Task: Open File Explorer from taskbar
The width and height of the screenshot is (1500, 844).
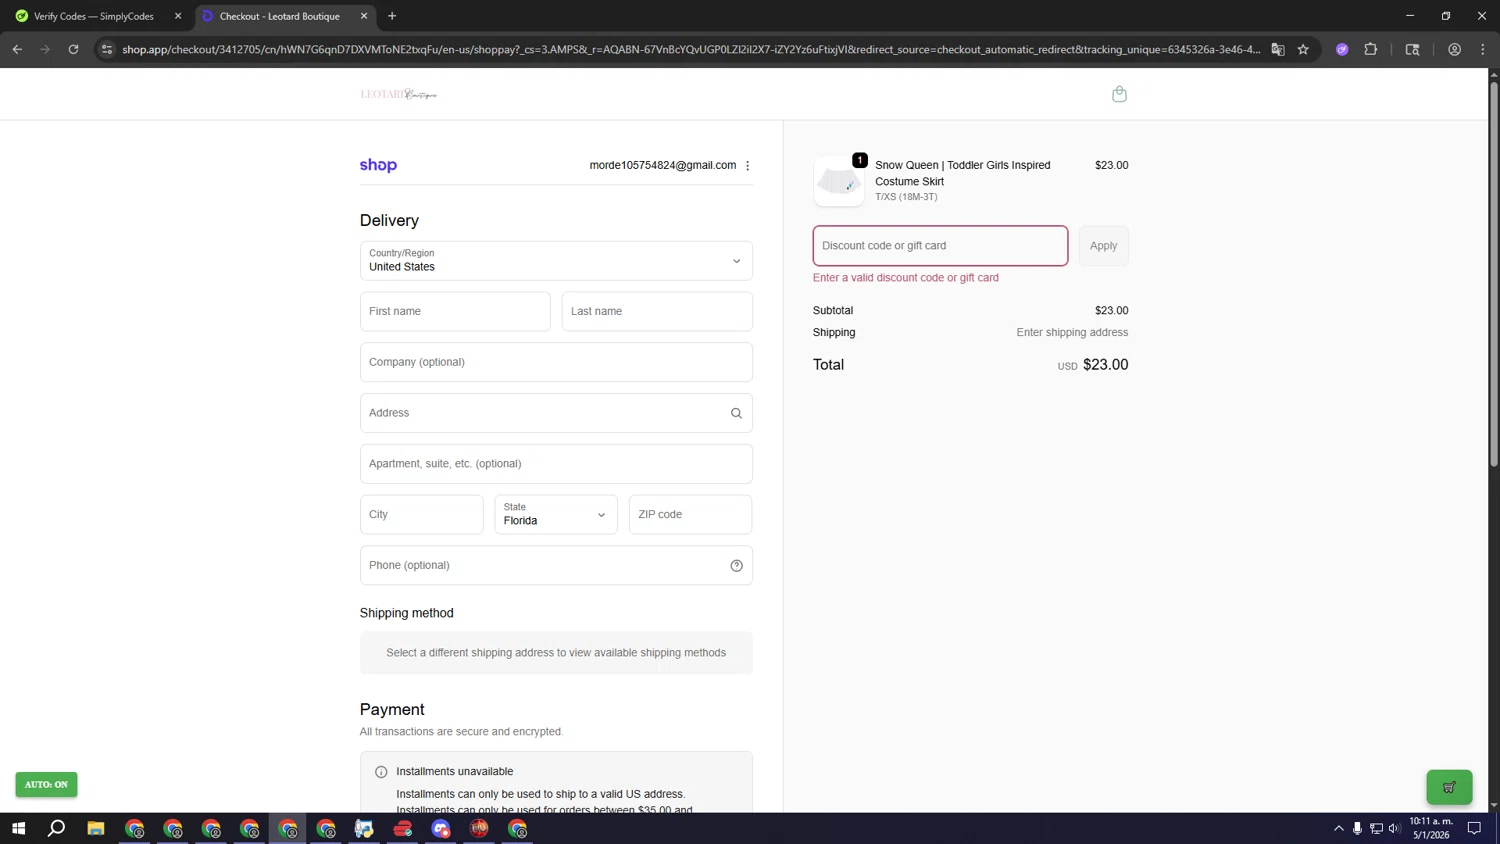Action: (96, 828)
